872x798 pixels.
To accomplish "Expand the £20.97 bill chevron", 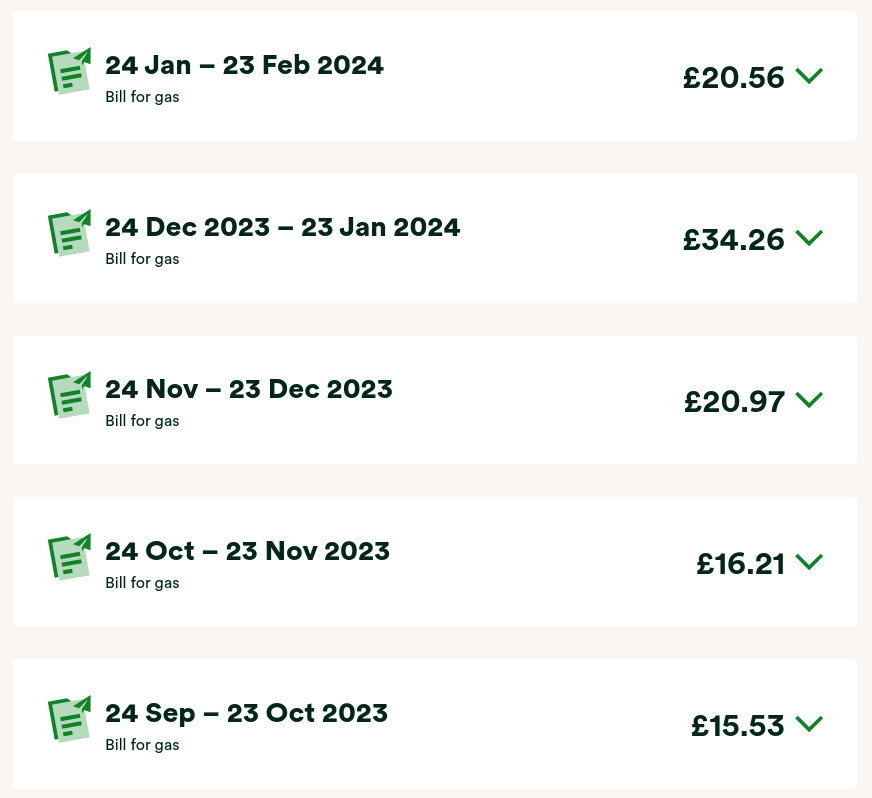I will (x=809, y=400).
